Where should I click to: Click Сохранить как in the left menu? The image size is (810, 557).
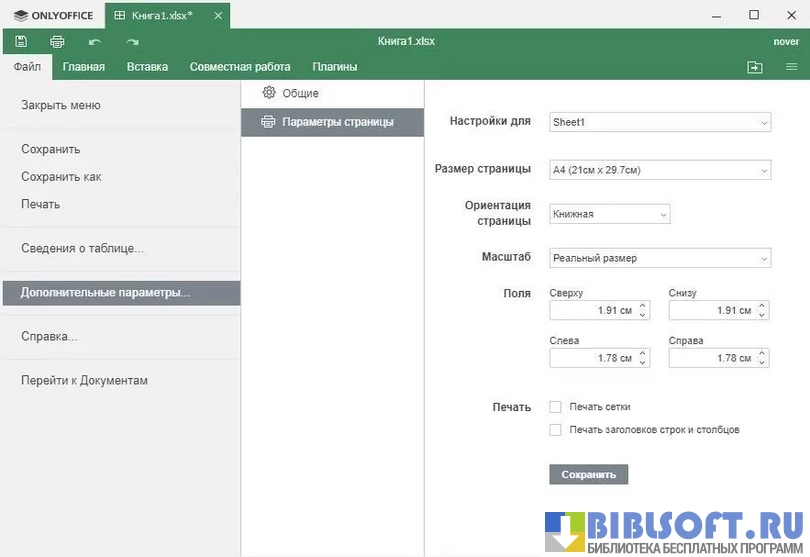coord(61,177)
